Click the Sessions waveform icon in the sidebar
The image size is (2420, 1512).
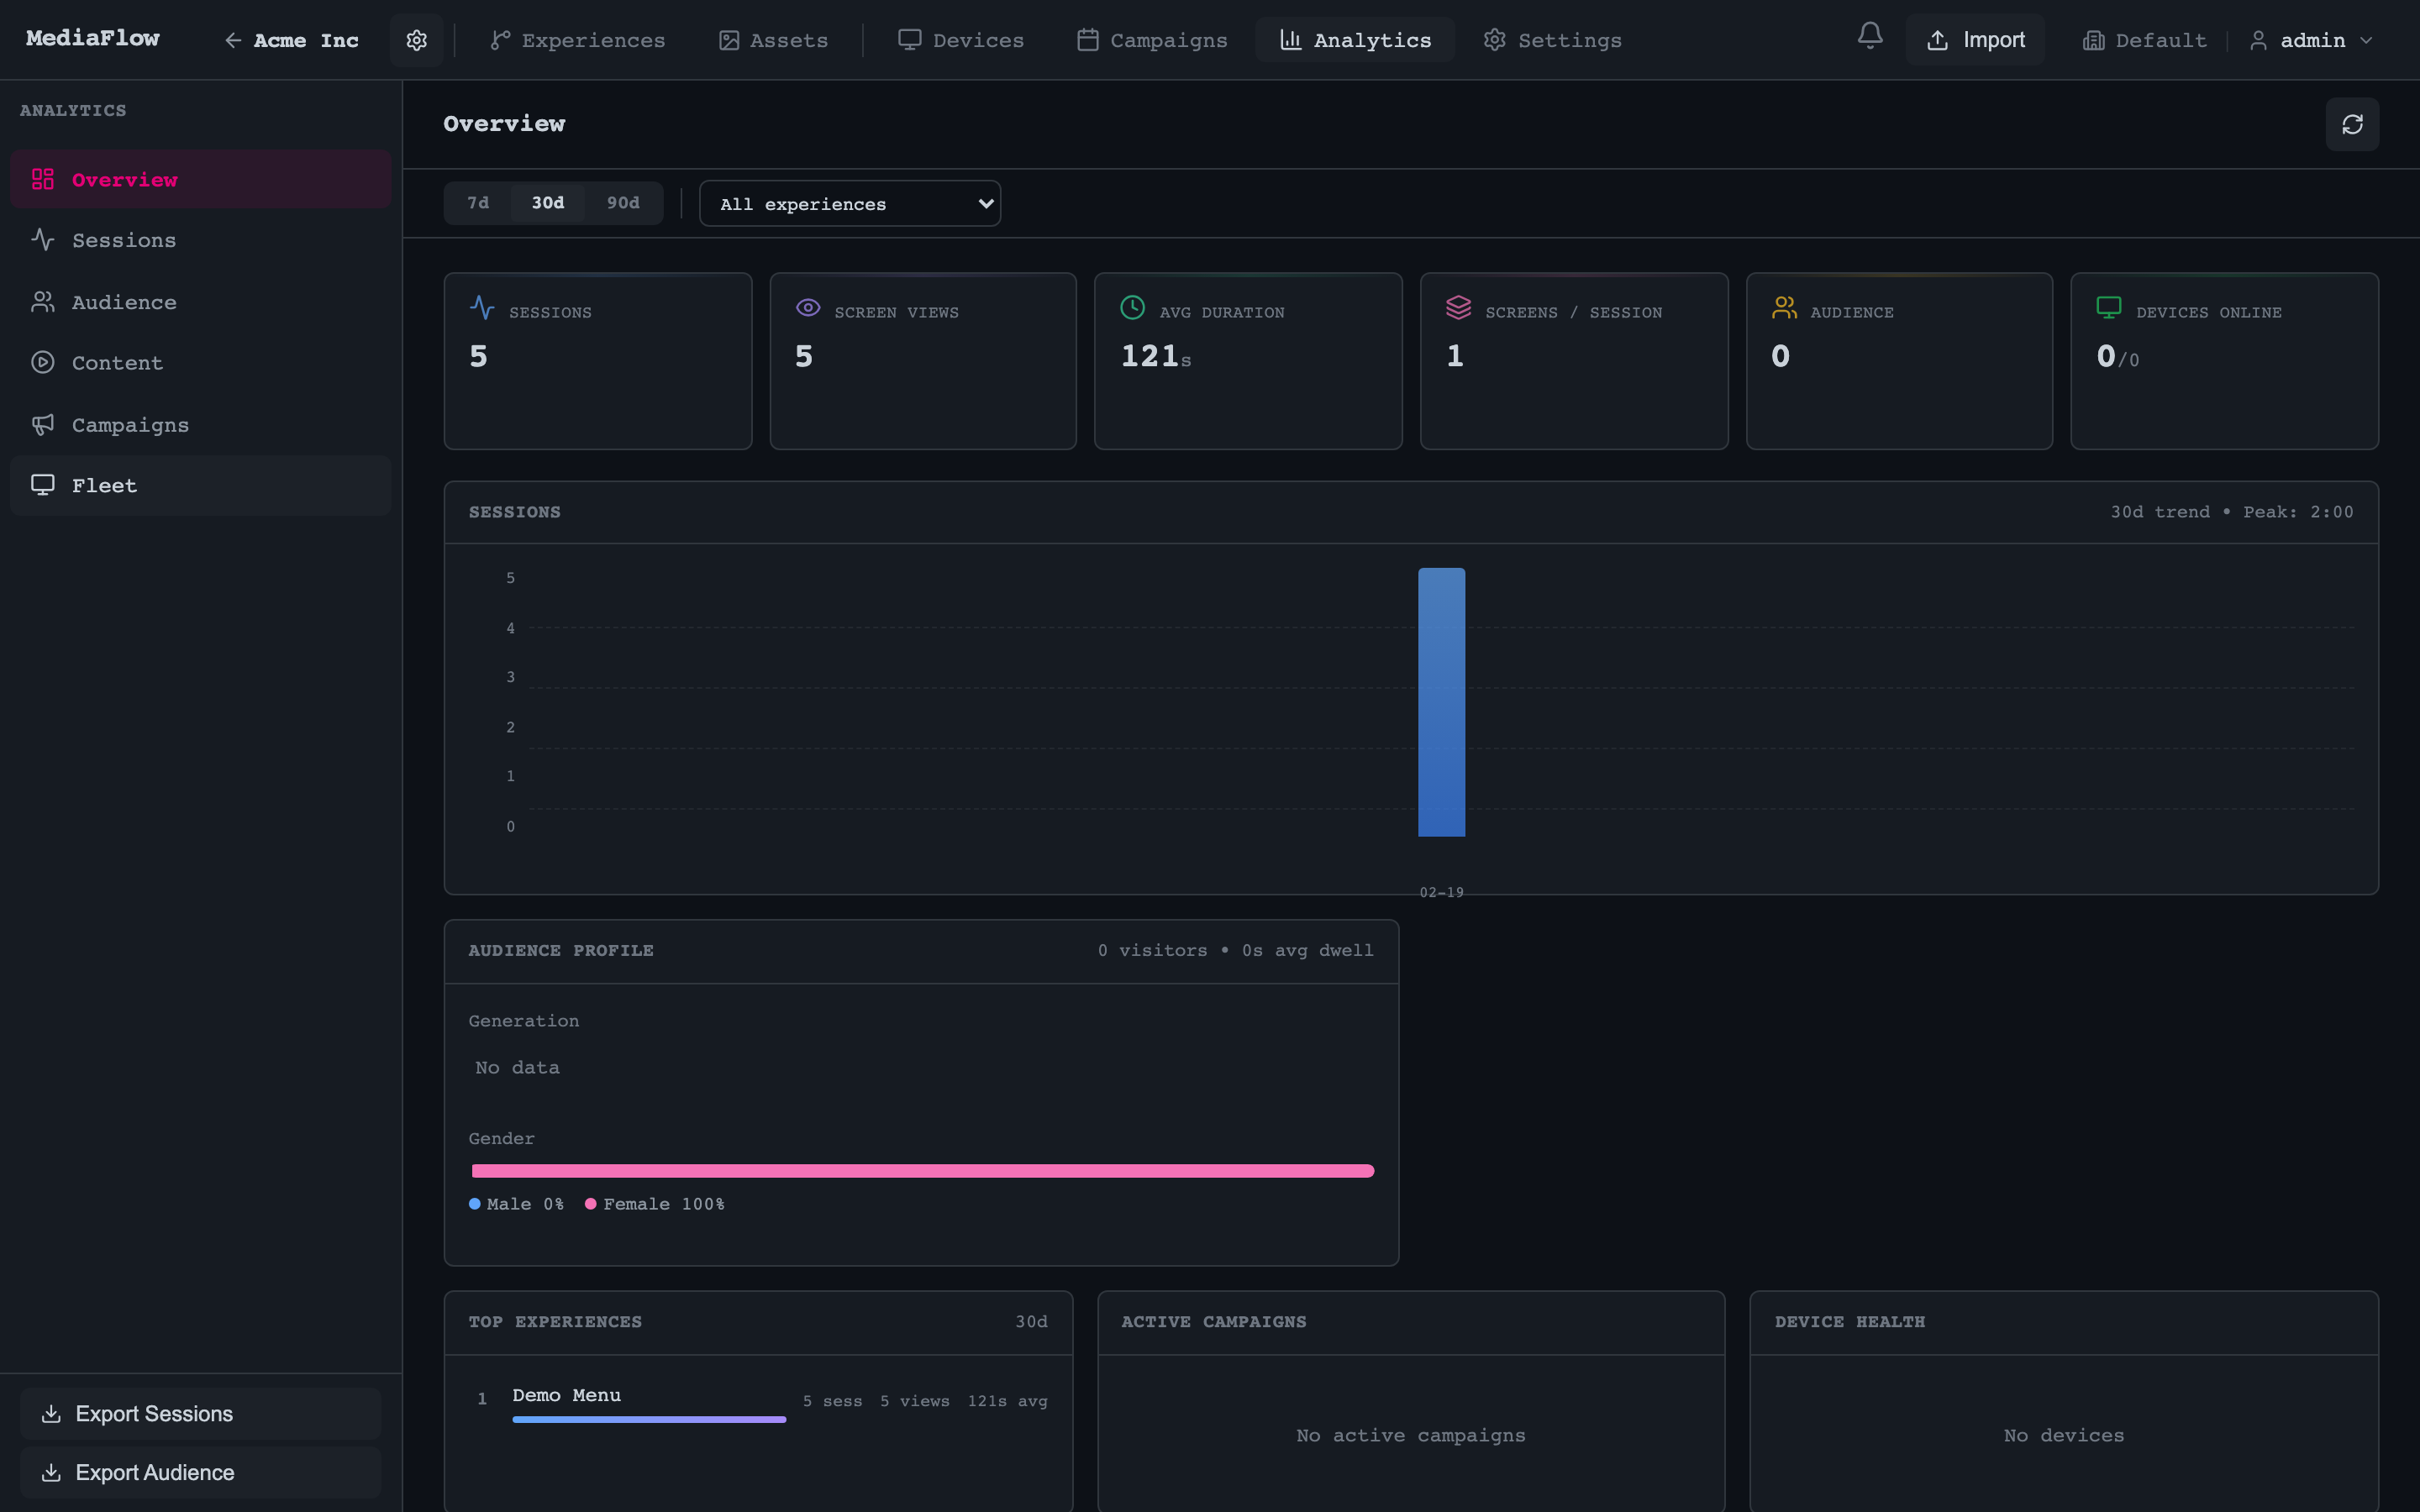tap(42, 240)
